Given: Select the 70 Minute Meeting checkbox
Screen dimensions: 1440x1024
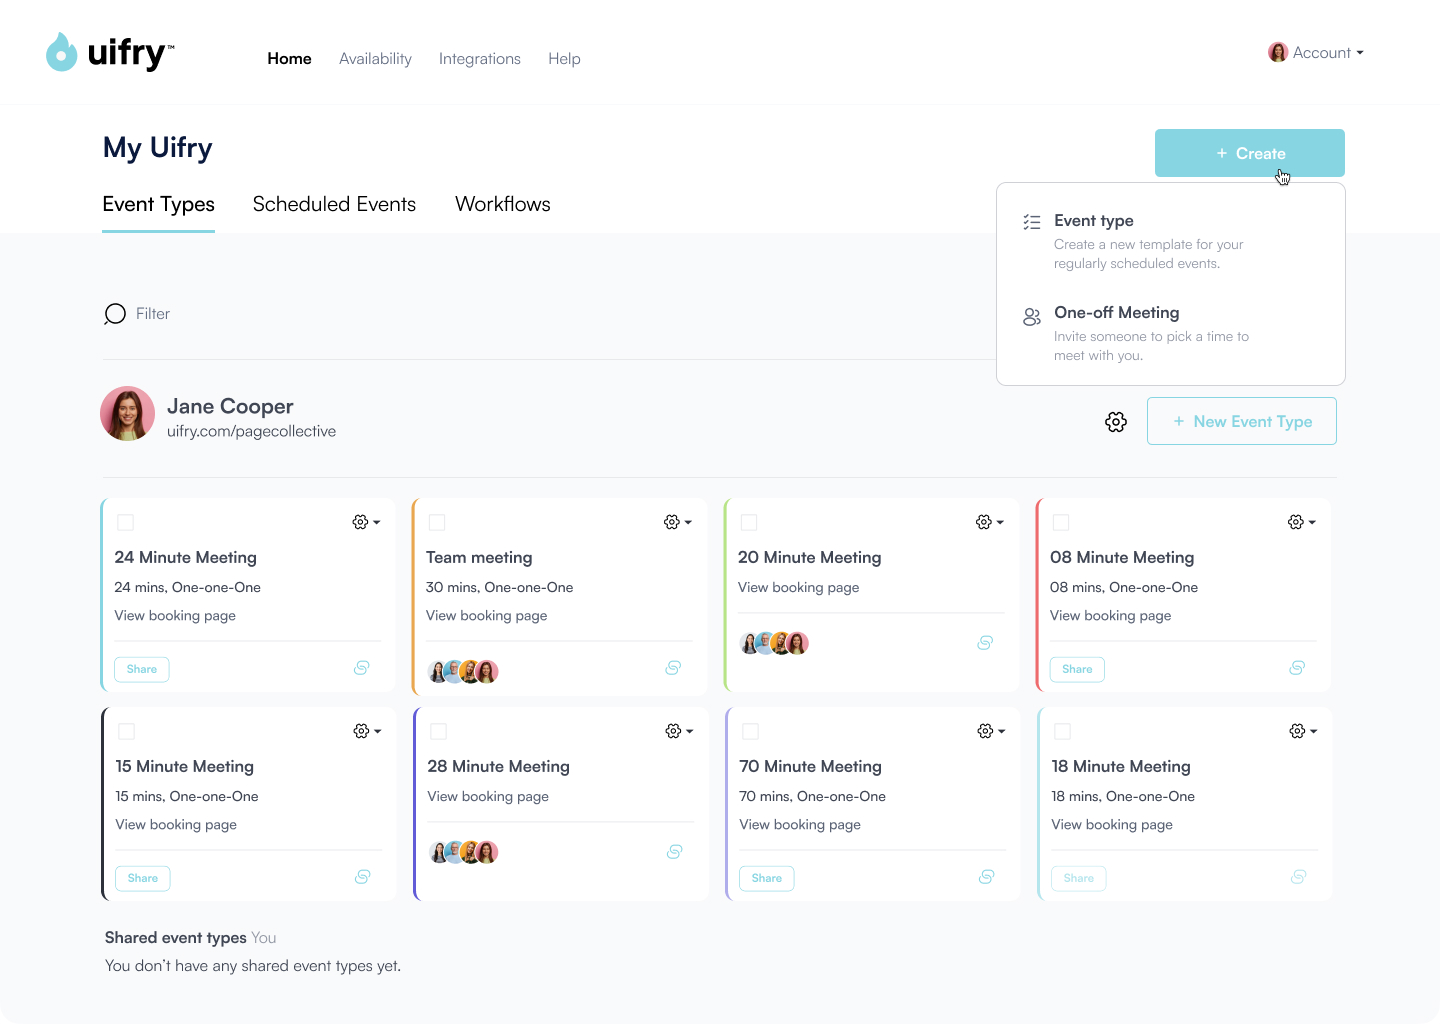Looking at the screenshot, I should click(750, 731).
